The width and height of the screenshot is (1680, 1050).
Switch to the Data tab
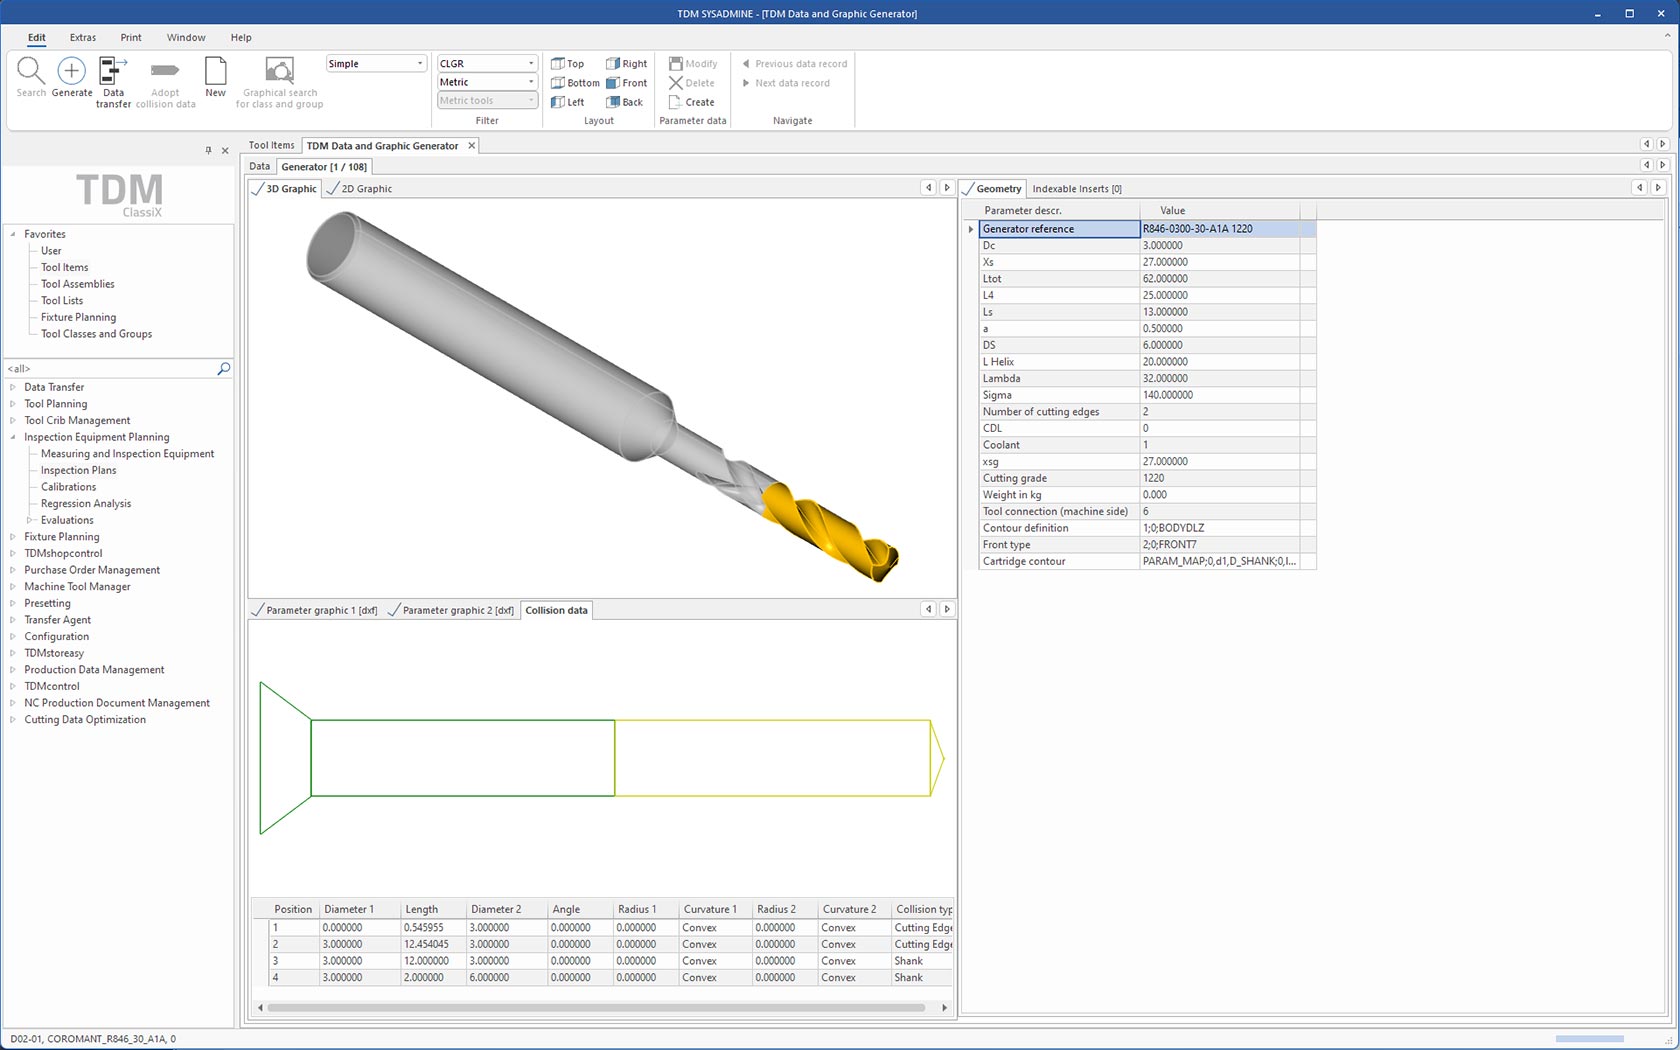(260, 167)
